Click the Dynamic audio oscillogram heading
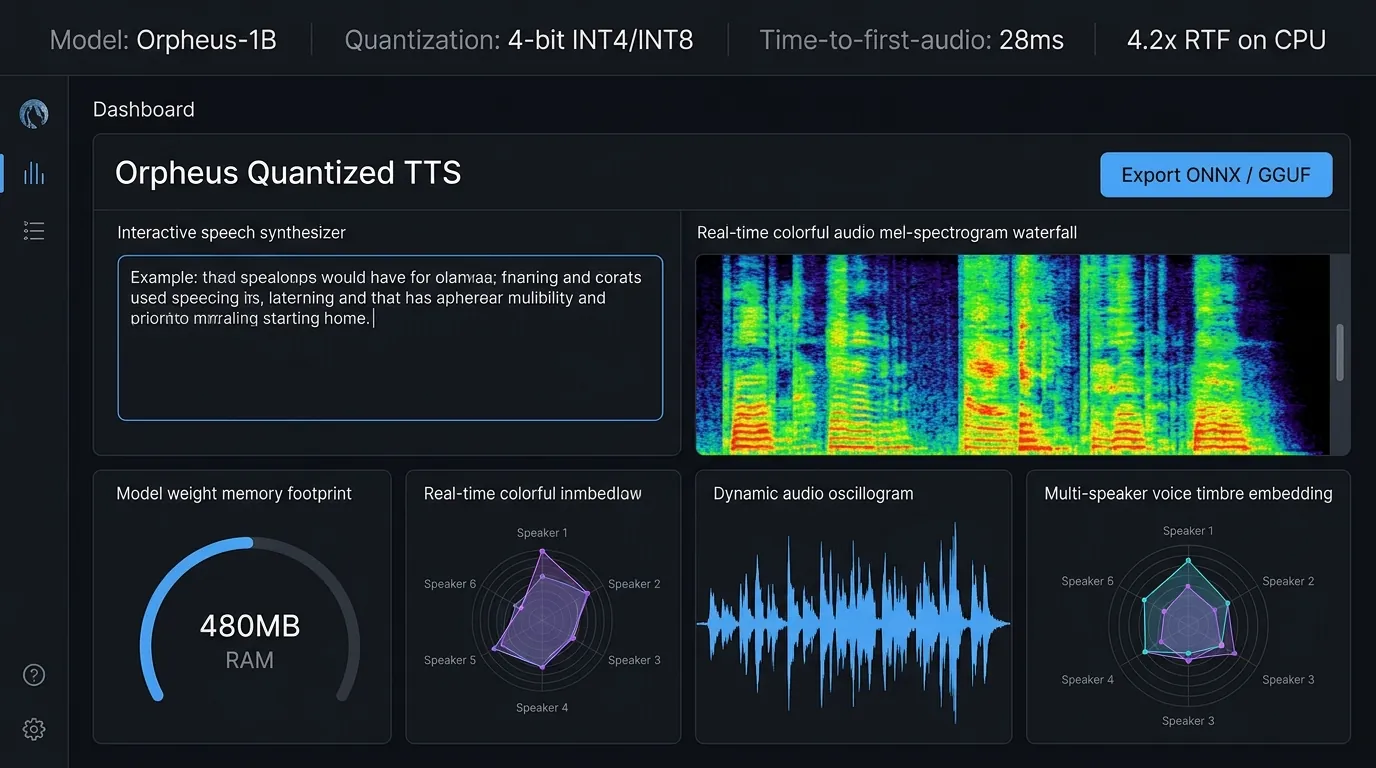Image resolution: width=1376 pixels, height=768 pixels. [813, 493]
